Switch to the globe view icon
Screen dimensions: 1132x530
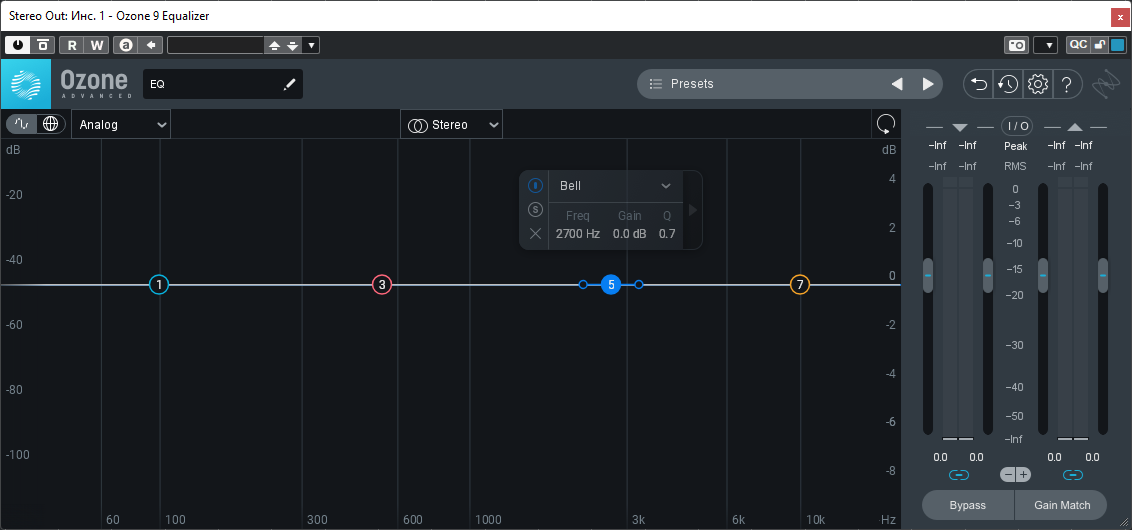click(51, 124)
